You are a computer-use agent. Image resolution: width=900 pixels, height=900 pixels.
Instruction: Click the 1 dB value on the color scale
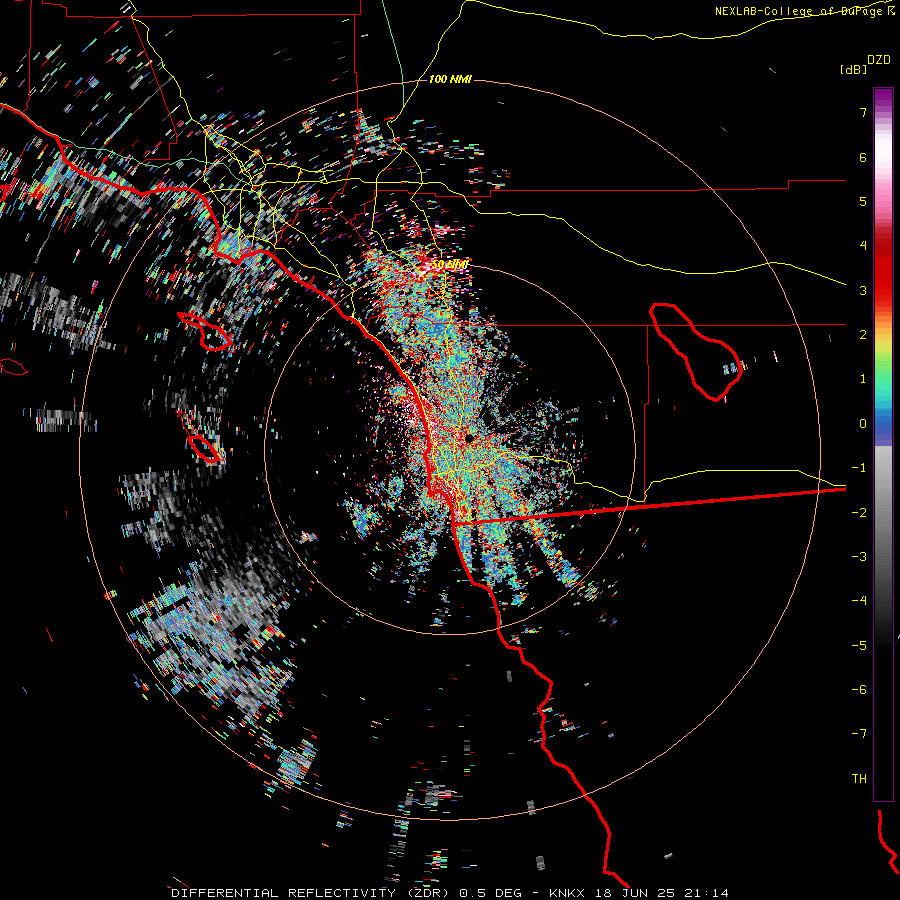863,379
